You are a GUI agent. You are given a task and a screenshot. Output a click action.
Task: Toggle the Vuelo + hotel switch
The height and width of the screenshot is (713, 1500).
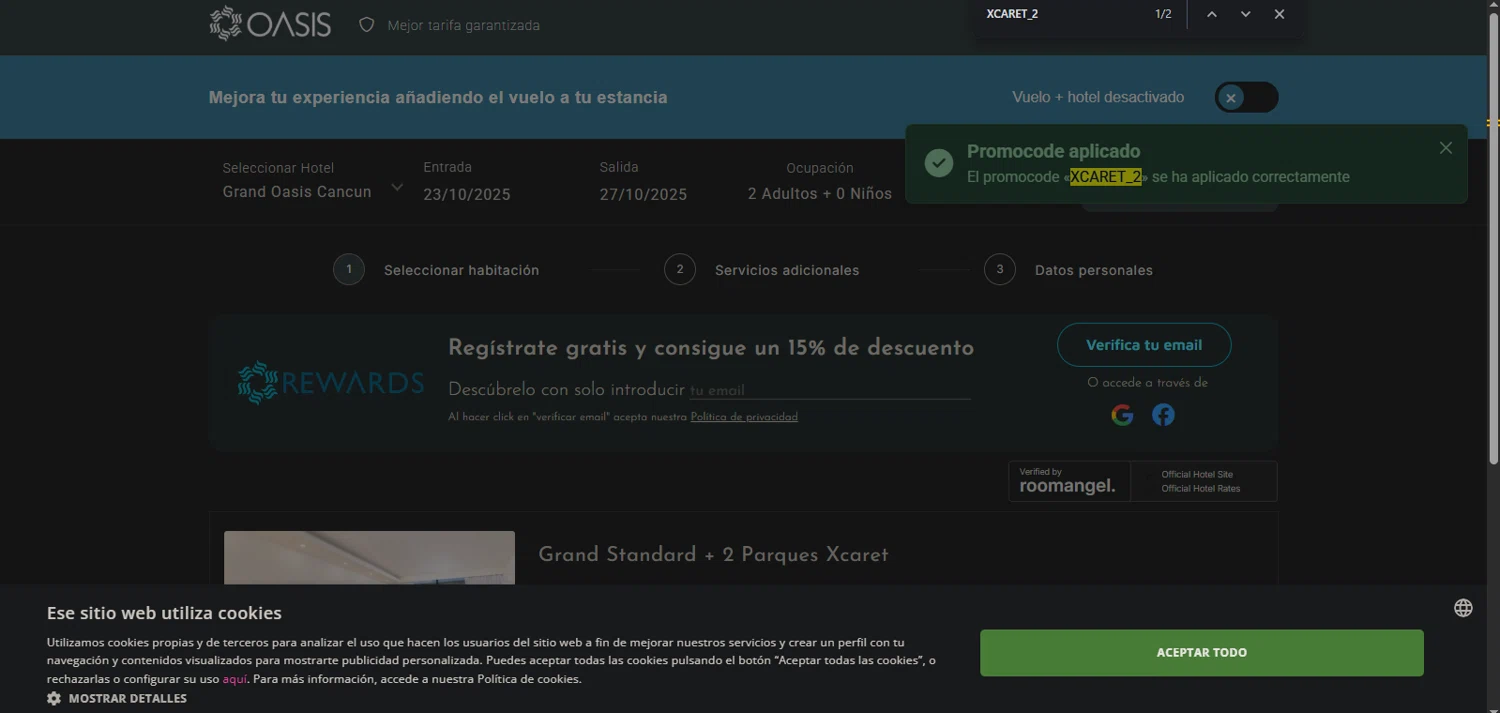tap(1246, 97)
